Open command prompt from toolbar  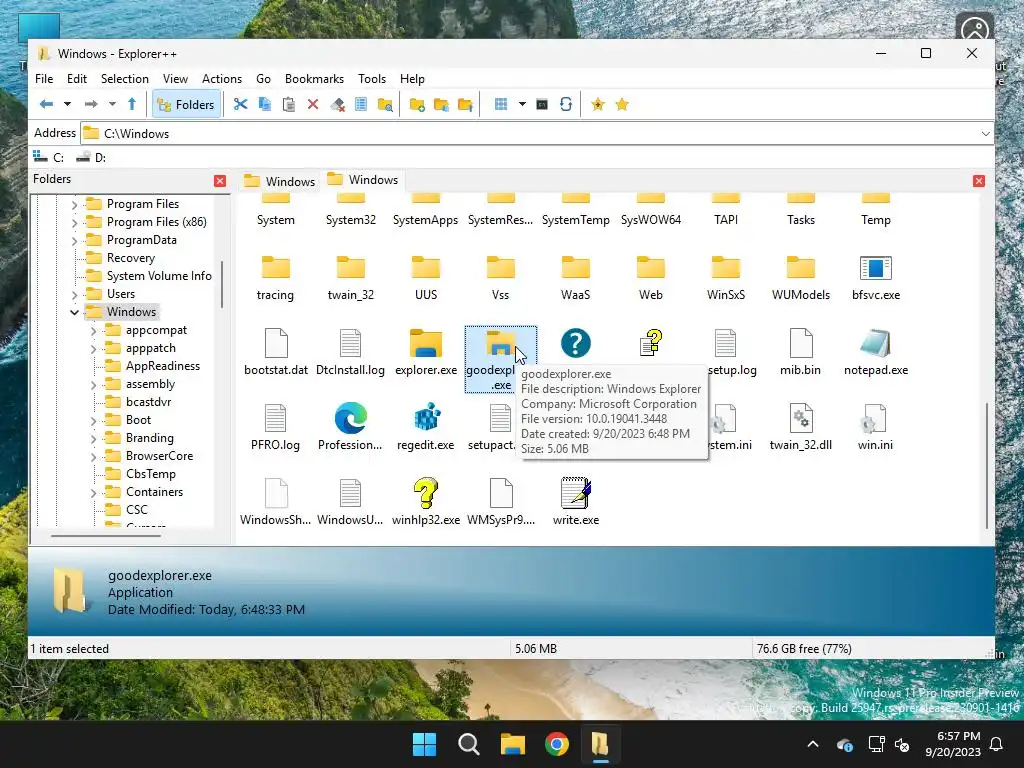[541, 104]
